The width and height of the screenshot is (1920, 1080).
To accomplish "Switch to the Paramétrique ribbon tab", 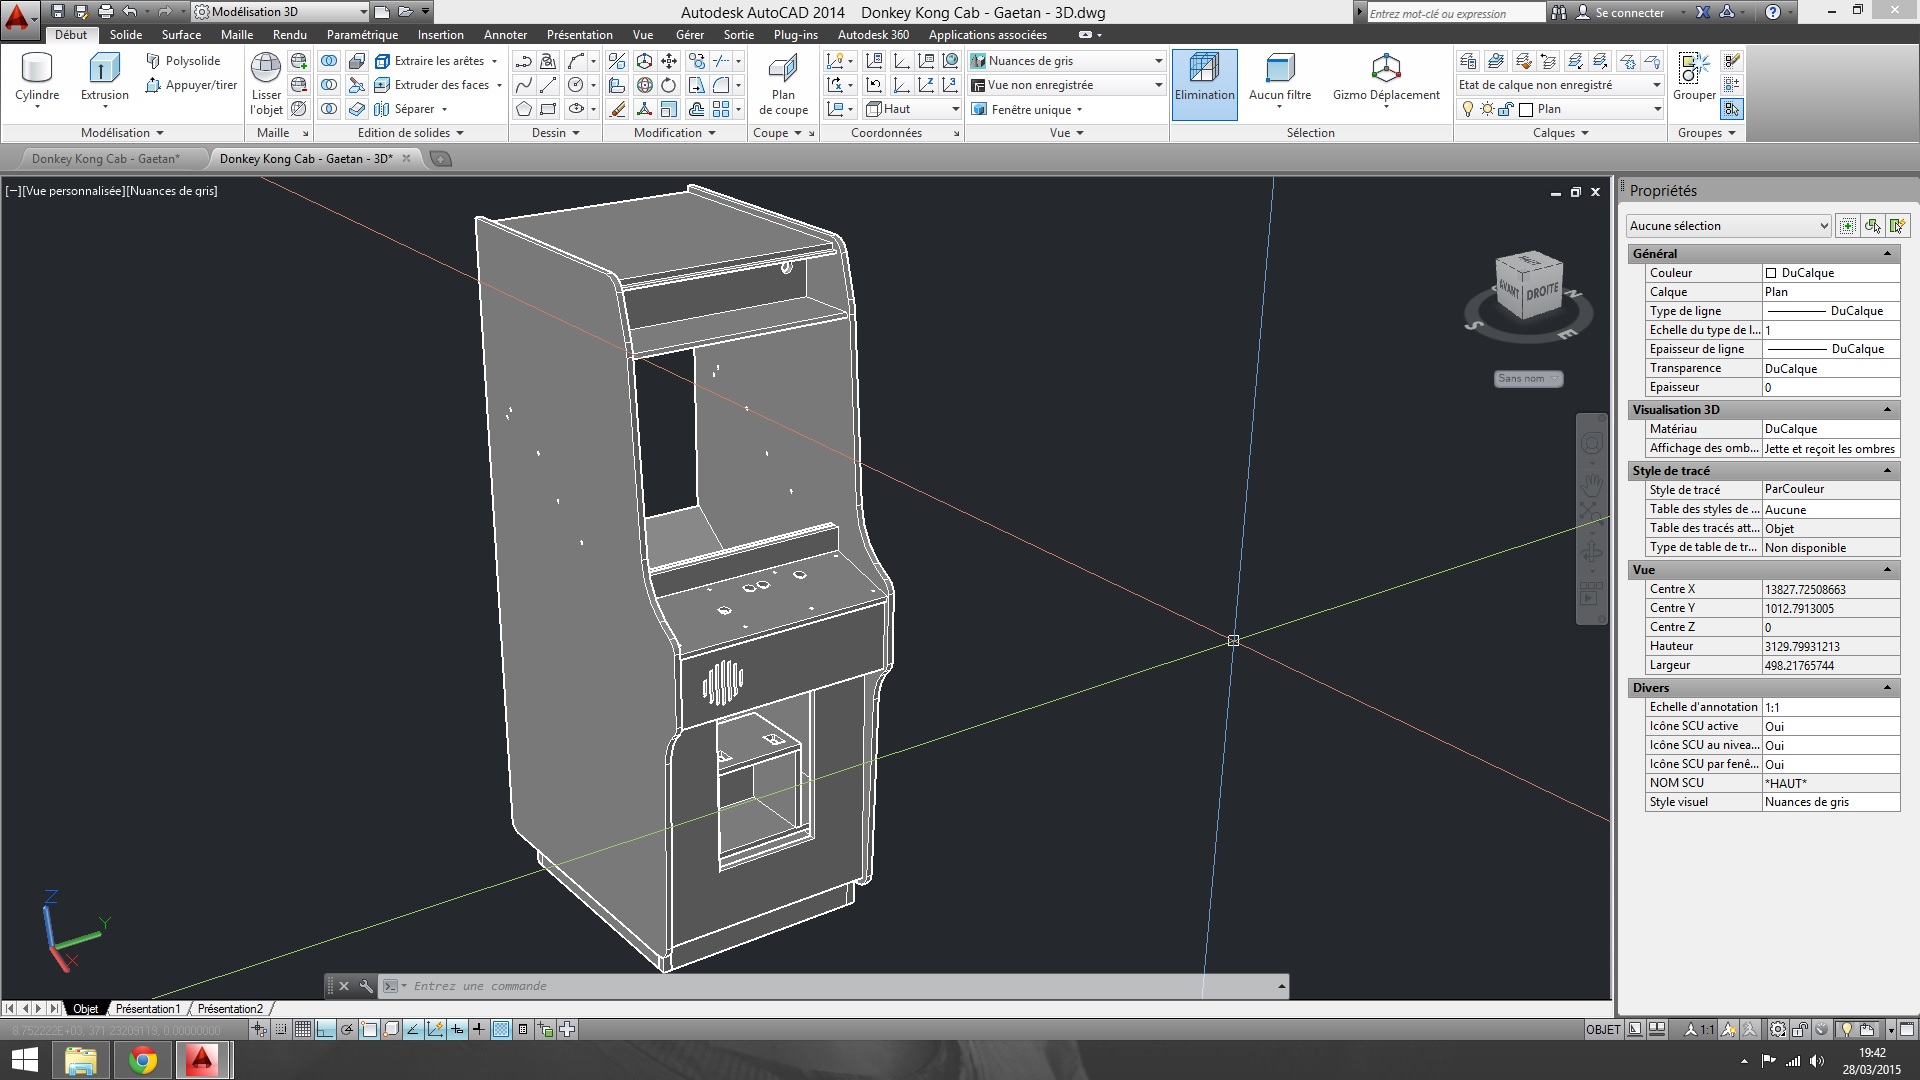I will 362,34.
